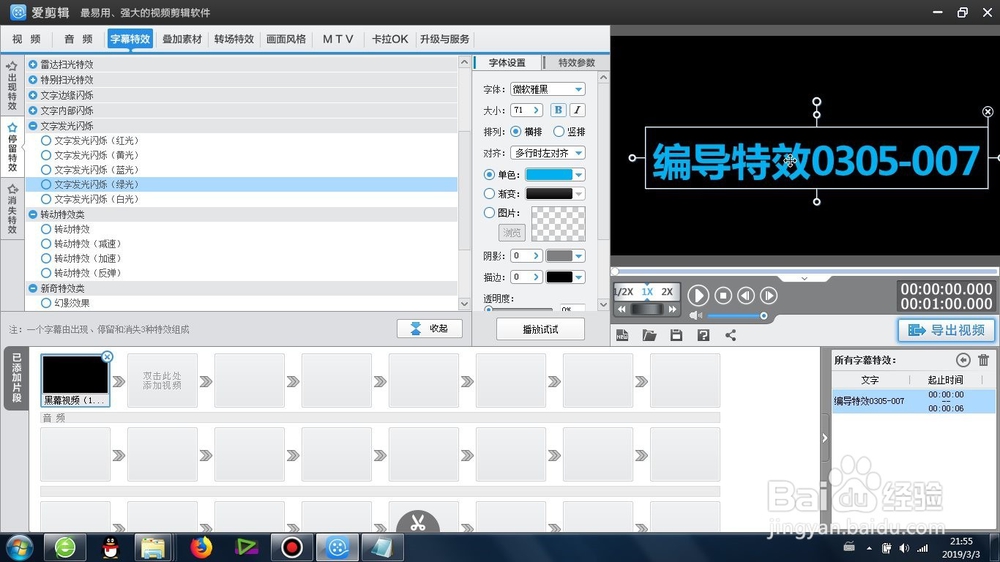Open 停留特效 sidebar section
Viewport: 1000px width, 562px height.
click(x=11, y=147)
